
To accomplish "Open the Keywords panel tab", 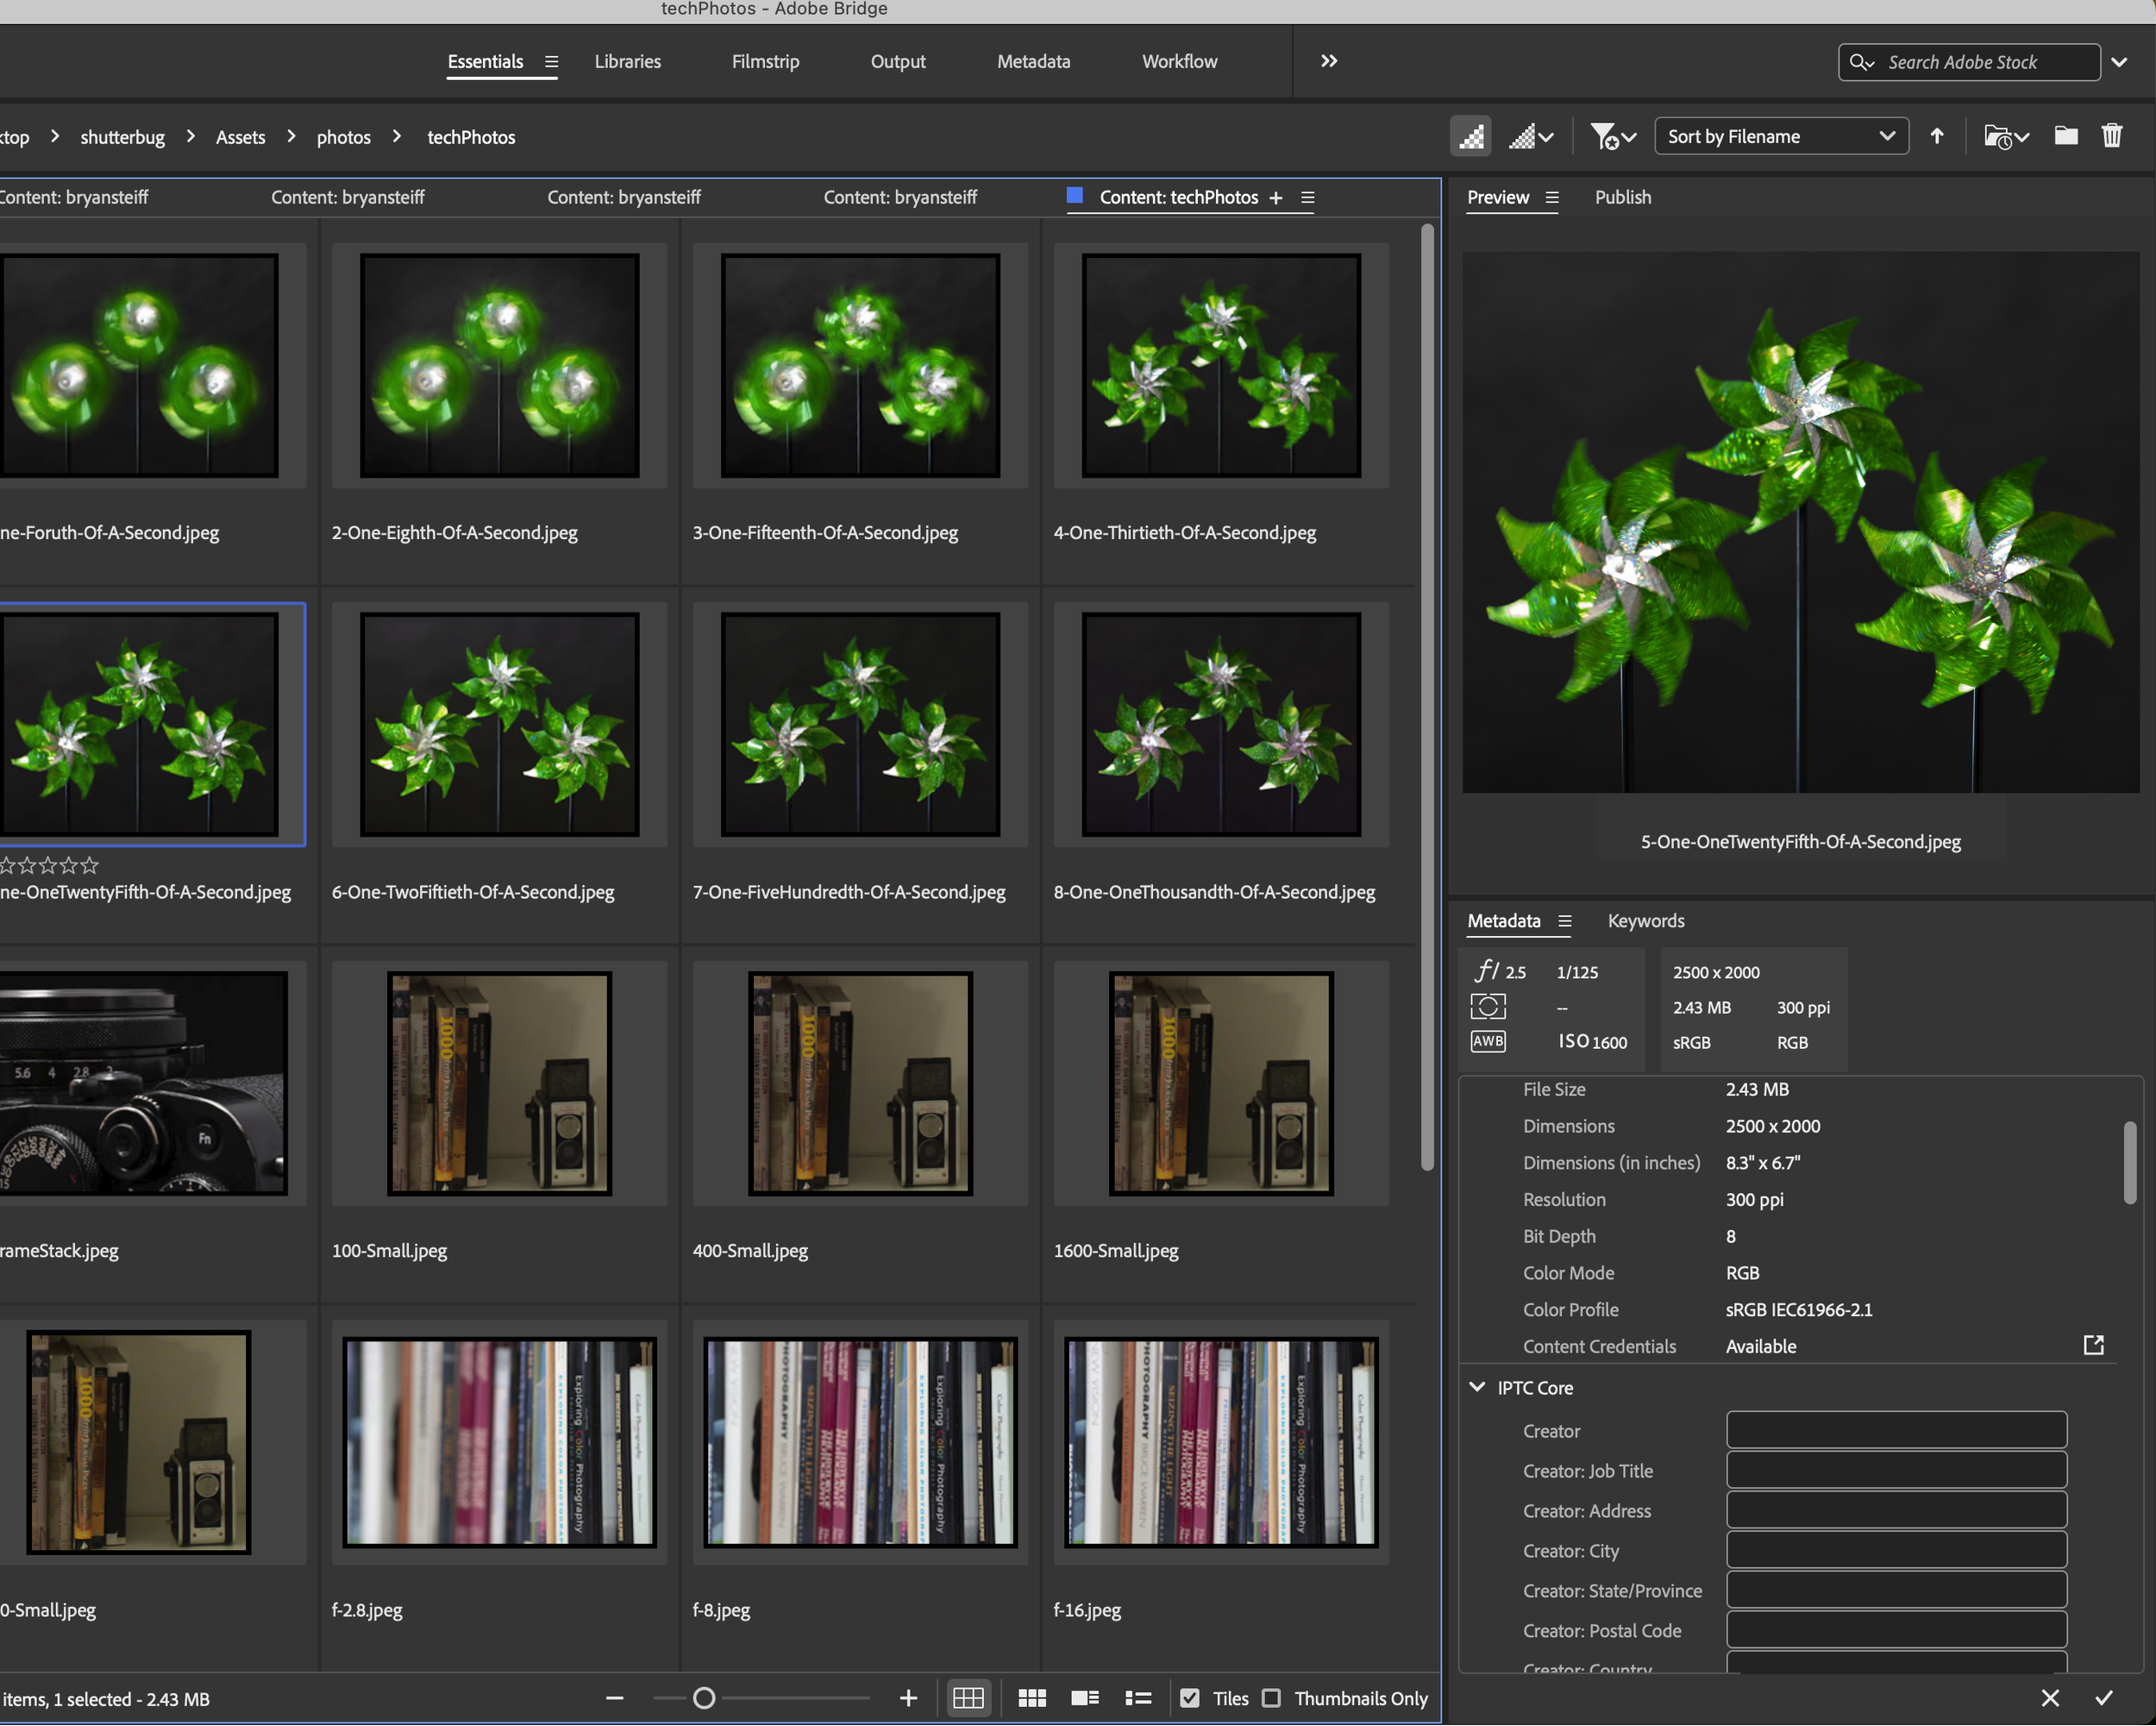I will click(1645, 920).
